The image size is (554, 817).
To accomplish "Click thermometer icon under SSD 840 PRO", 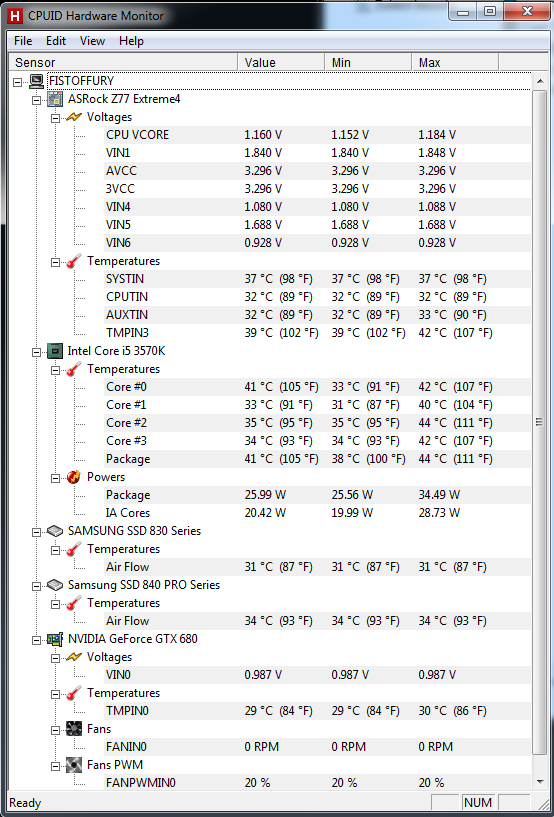I will [75, 603].
